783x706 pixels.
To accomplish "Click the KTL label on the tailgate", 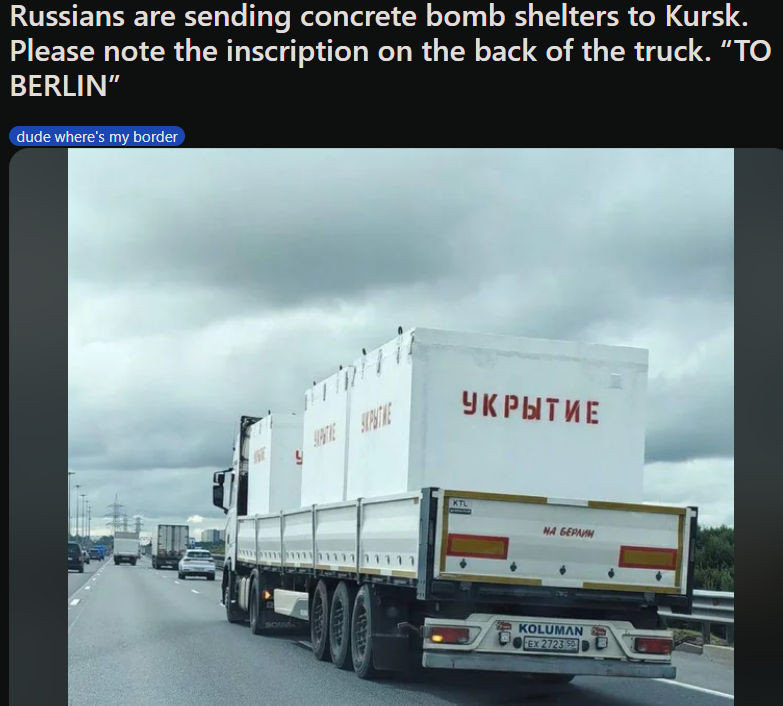I will click(x=459, y=504).
